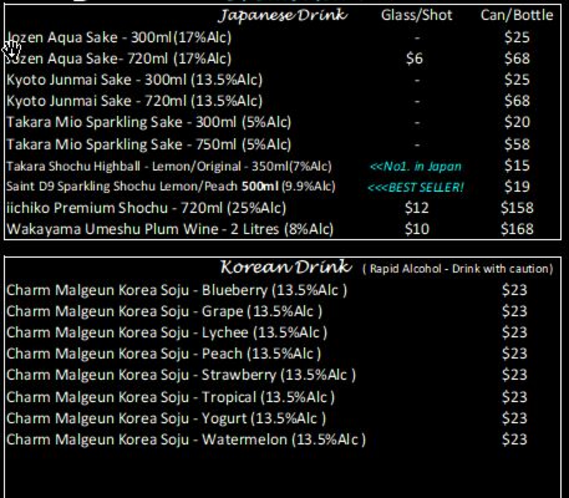Image resolution: width=569 pixels, height=498 pixels.
Task: Select Kyoto Junmai Sake 300ml item
Action: [134, 80]
